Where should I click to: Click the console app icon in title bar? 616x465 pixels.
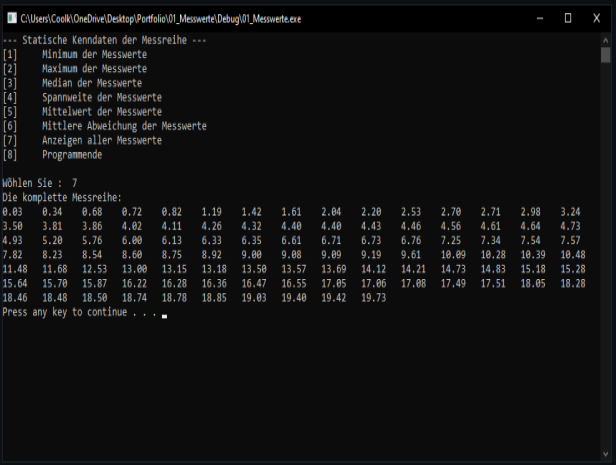(x=11, y=18)
